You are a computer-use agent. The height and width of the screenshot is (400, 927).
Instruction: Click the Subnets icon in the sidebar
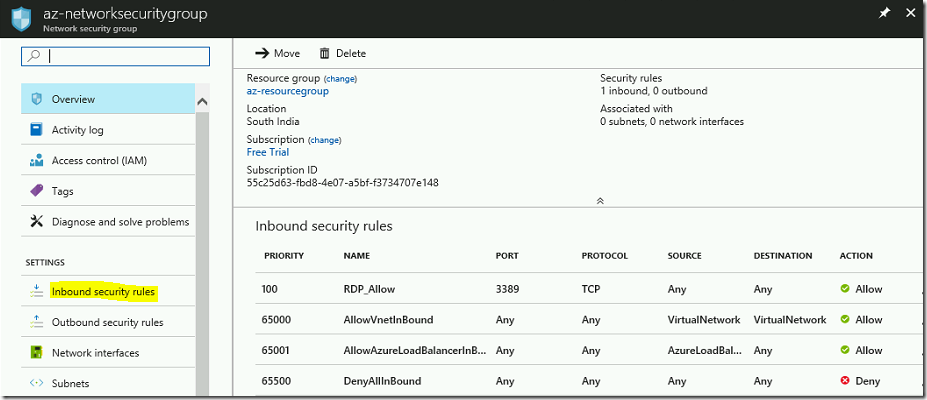pos(37,383)
